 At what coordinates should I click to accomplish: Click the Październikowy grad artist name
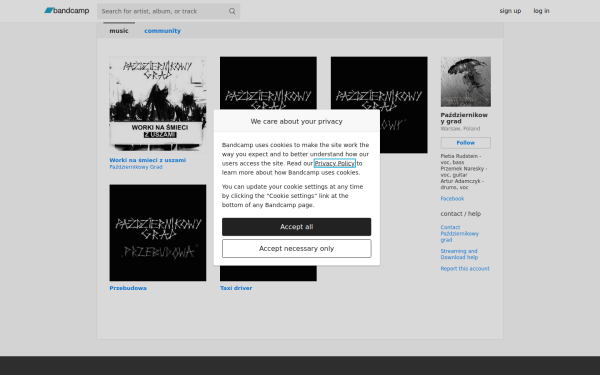point(464,118)
